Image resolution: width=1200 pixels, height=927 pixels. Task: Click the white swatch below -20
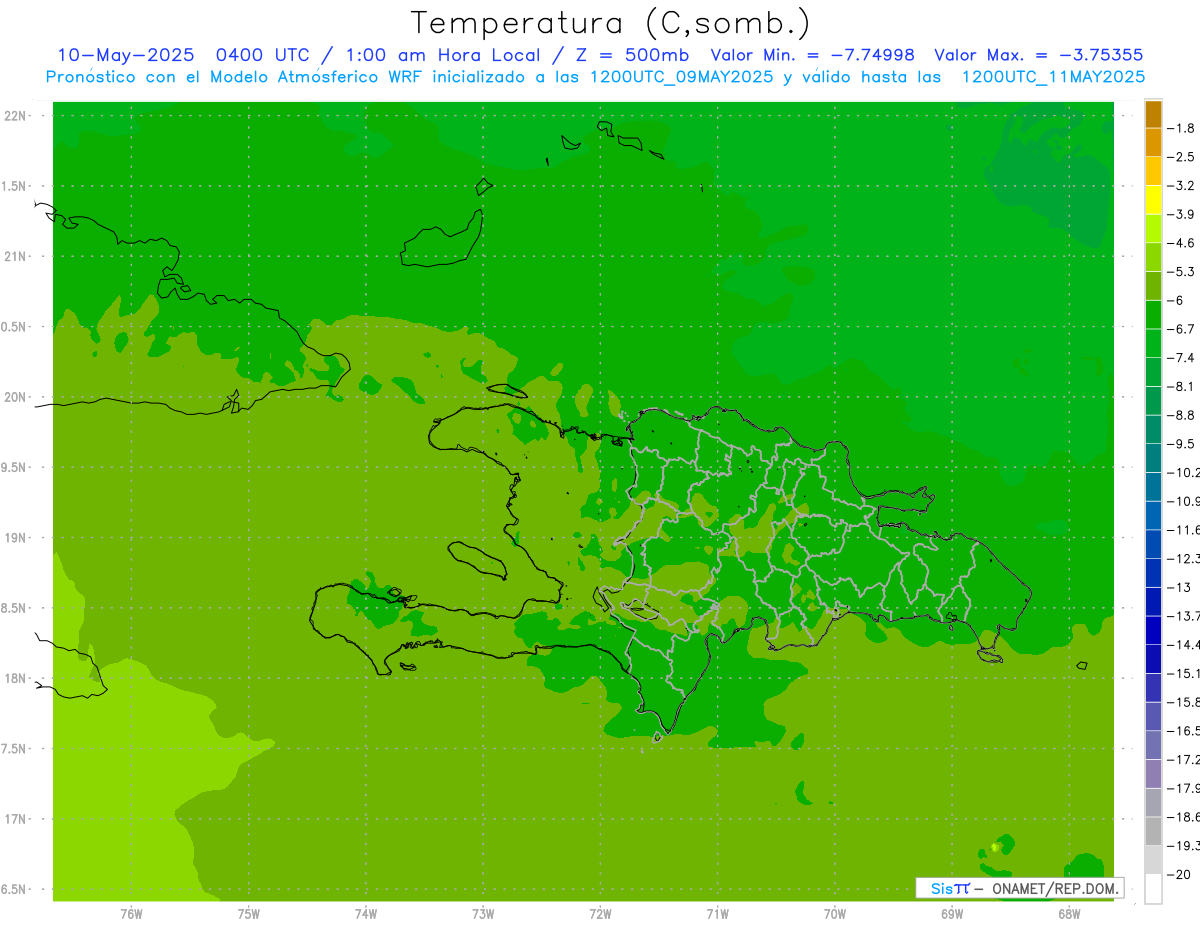[x=1153, y=889]
